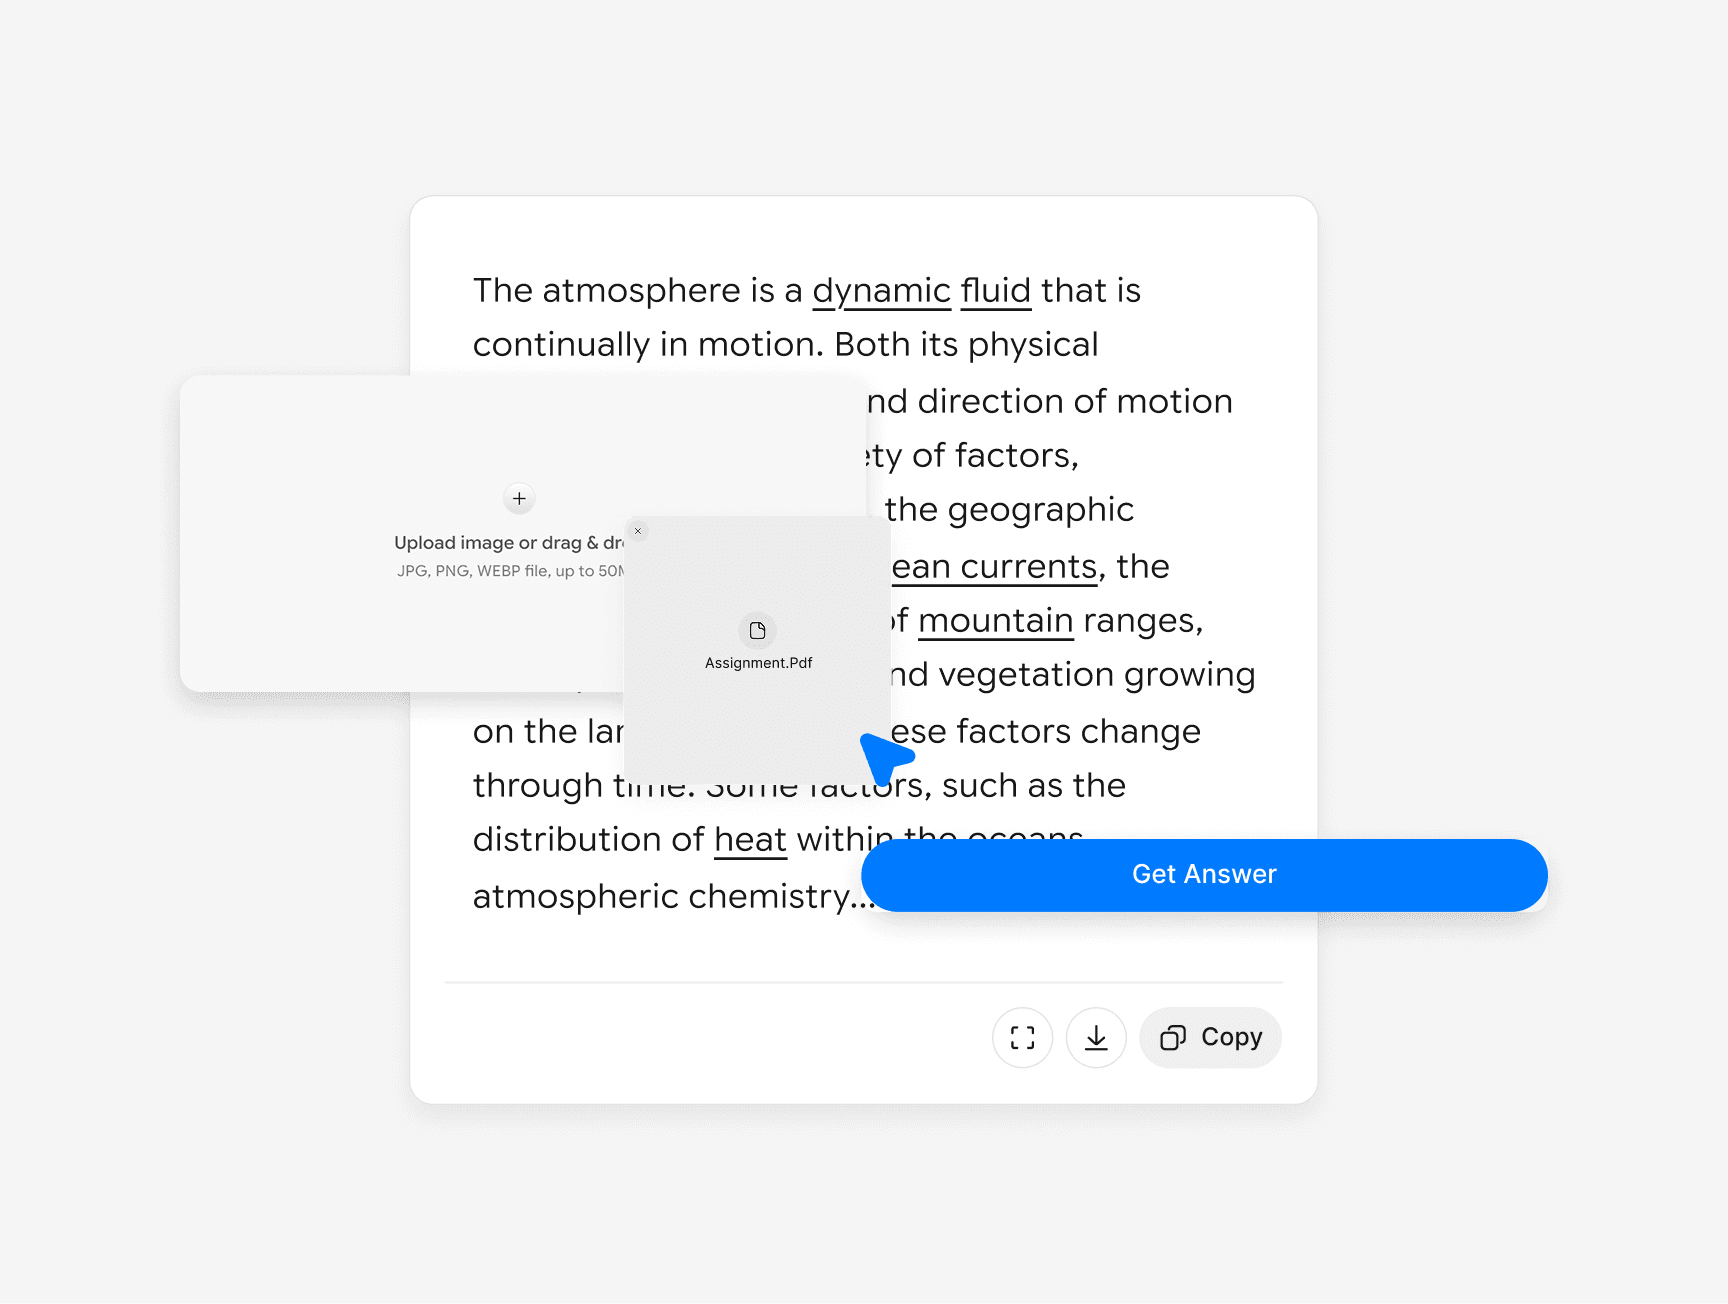Image resolution: width=1728 pixels, height=1304 pixels.
Task: Download the answer using the arrow icon
Action: (x=1096, y=1038)
